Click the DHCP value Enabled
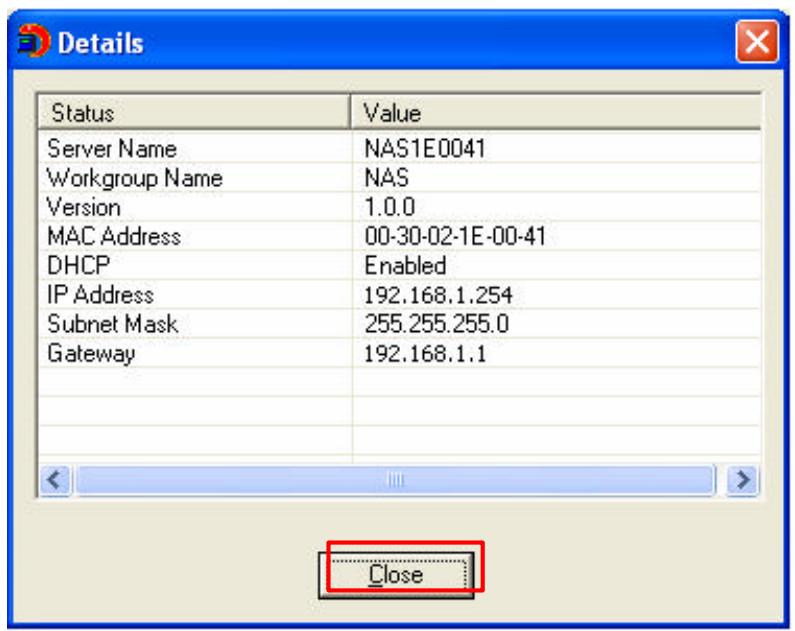This screenshot has width=795, height=631. tap(405, 266)
